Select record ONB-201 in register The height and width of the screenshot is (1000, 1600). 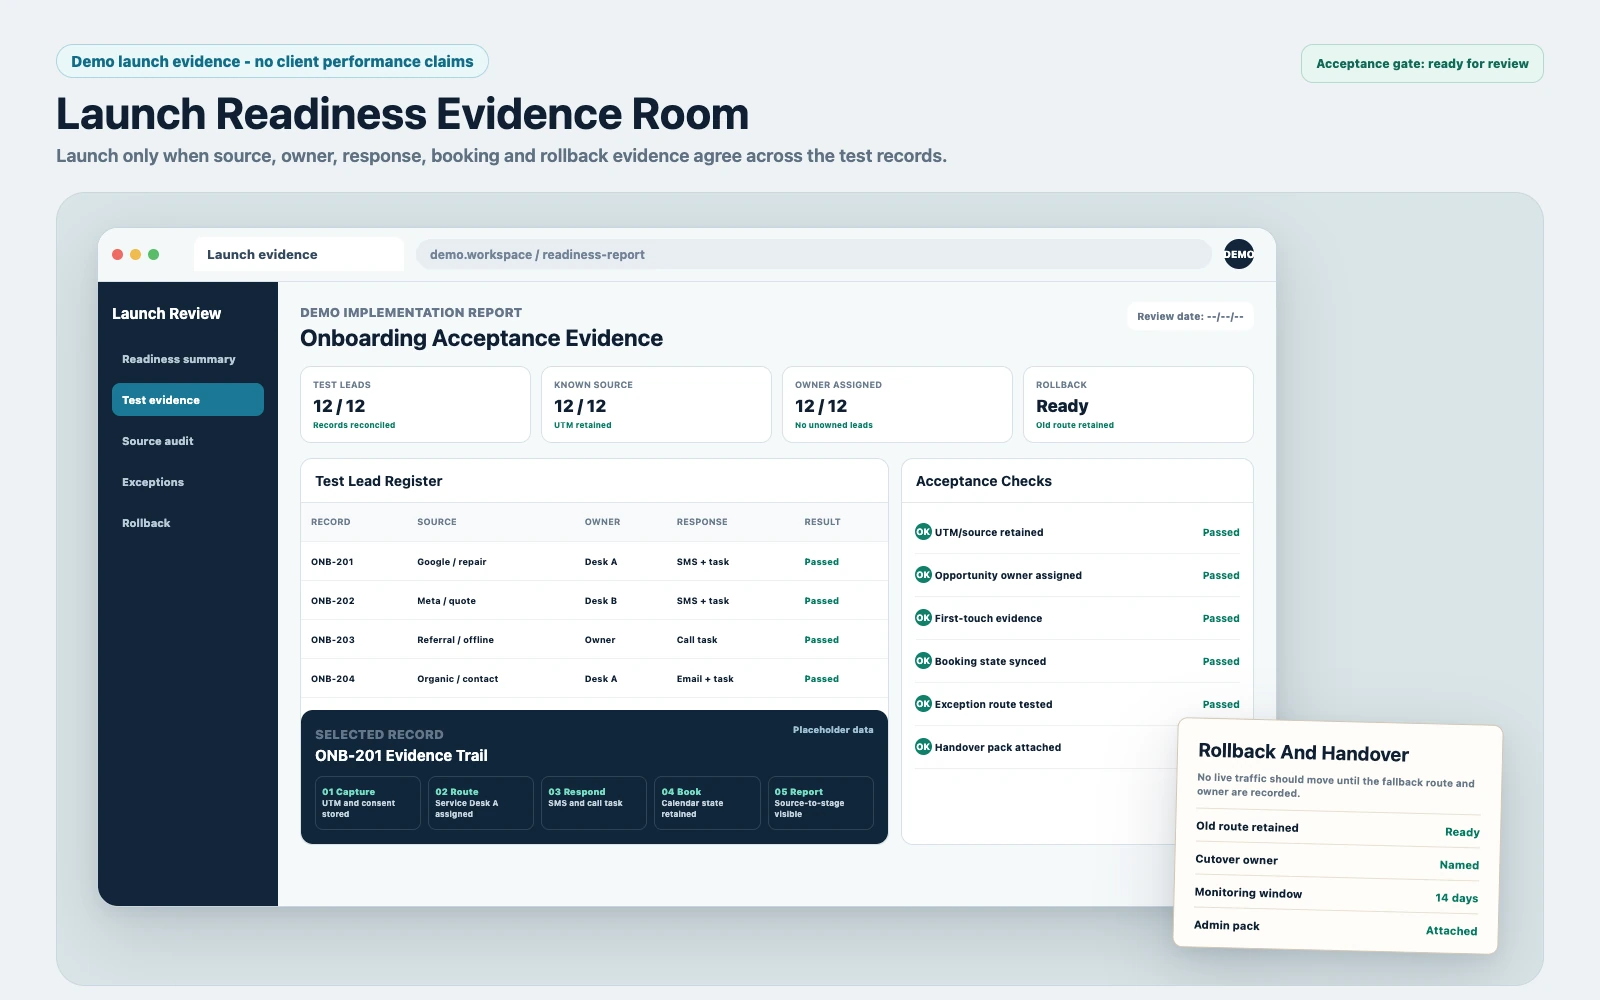click(x=594, y=562)
